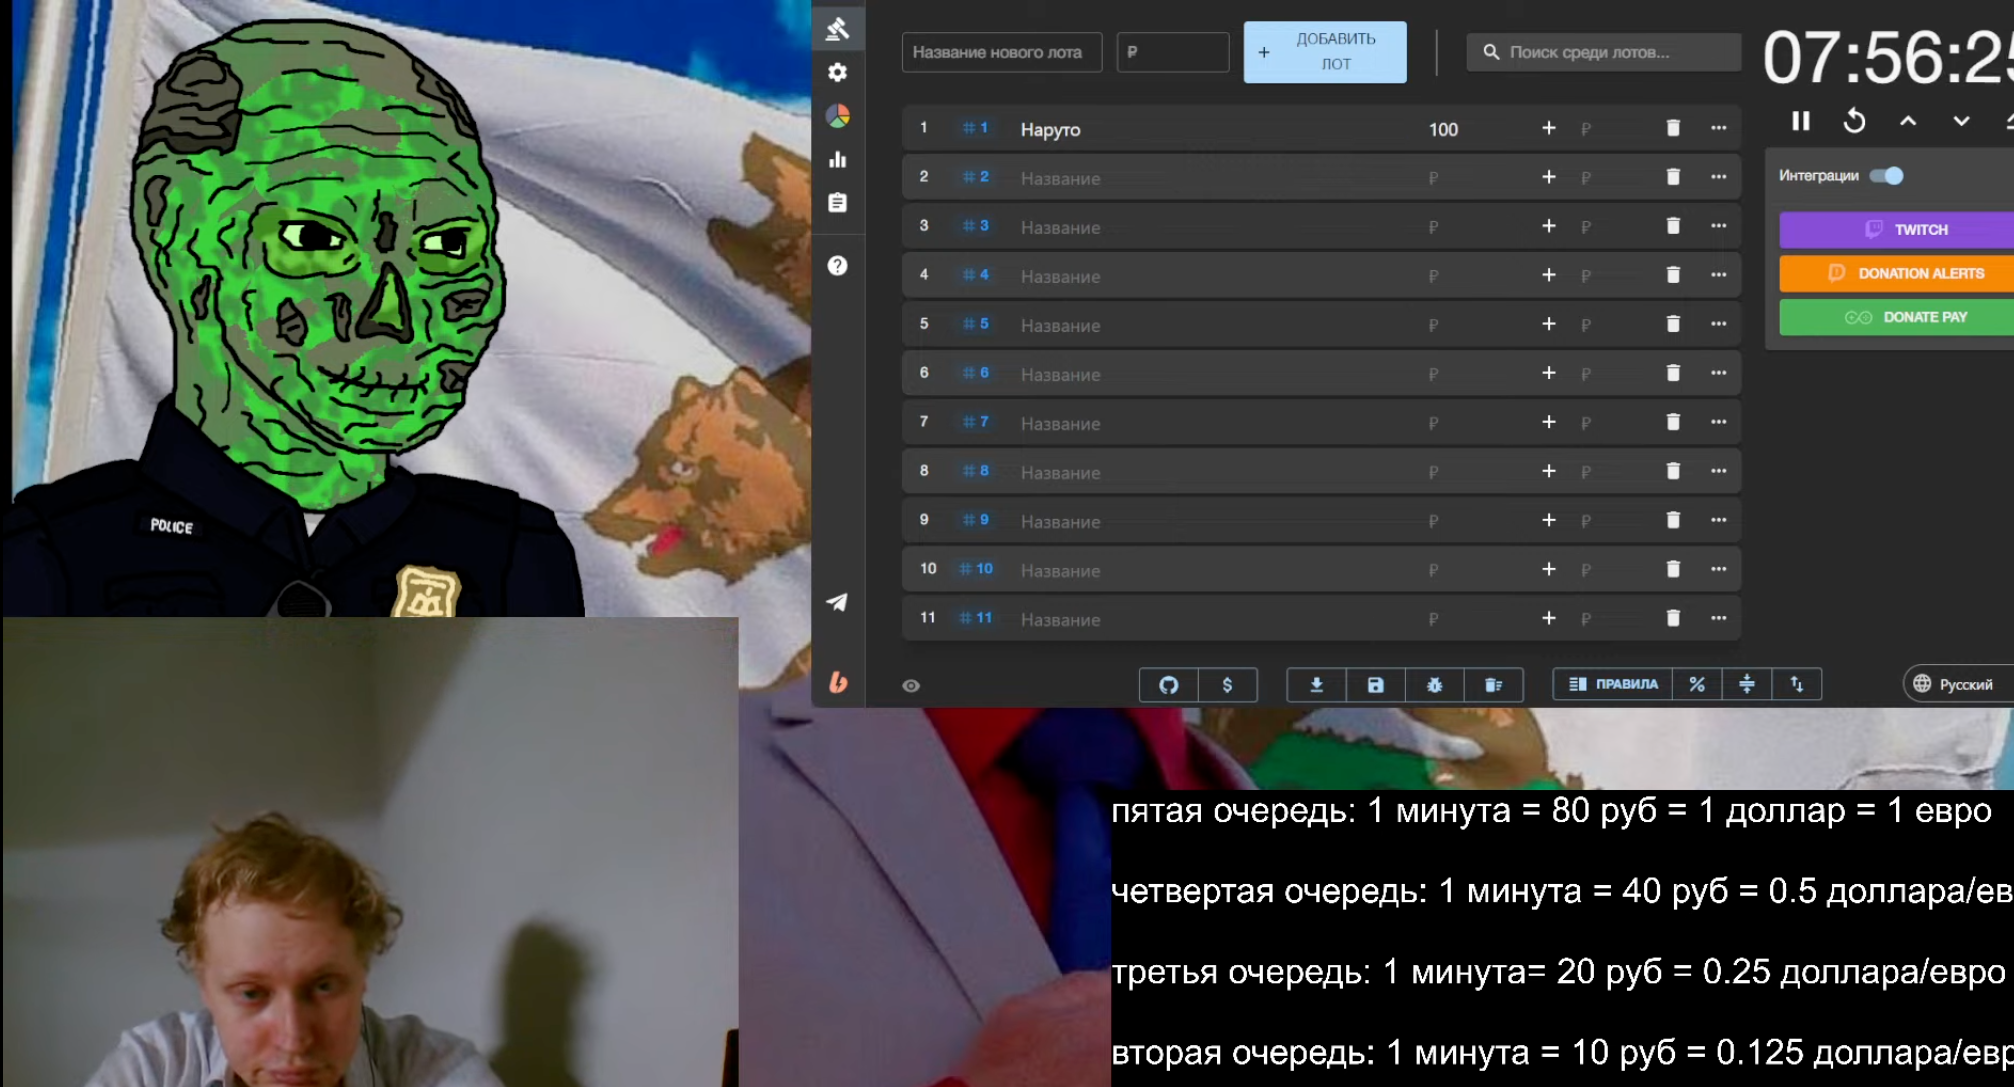Image resolution: width=2014 pixels, height=1087 pixels.
Task: Open the settings gear in sidebar
Action: click(x=838, y=72)
